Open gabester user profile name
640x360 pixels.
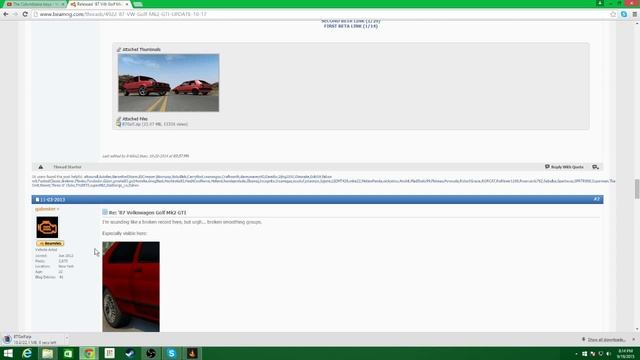click(x=45, y=209)
